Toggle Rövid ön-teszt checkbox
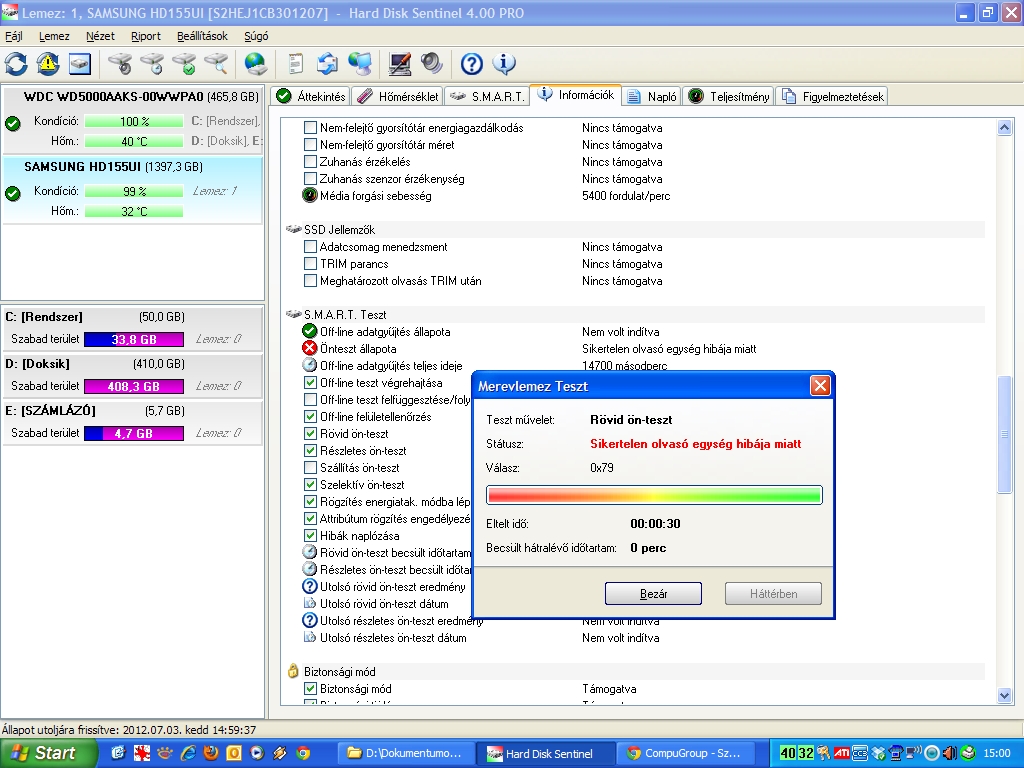 [x=310, y=434]
